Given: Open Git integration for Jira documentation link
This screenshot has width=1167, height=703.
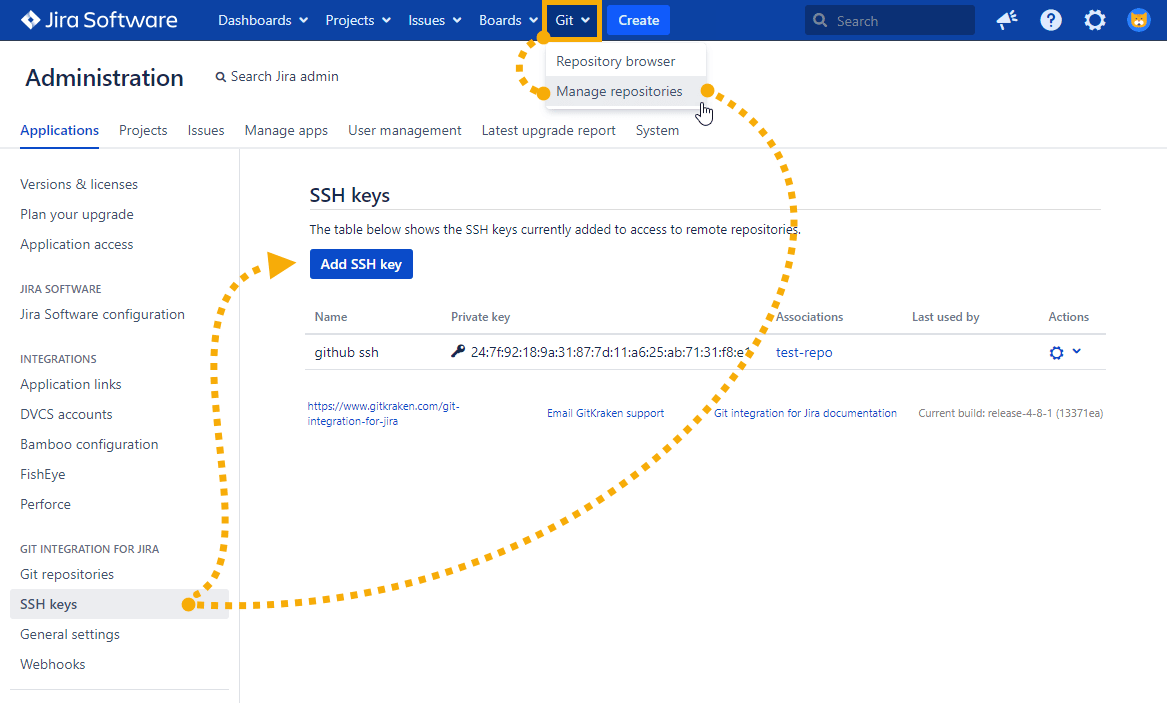Looking at the screenshot, I should [805, 414].
